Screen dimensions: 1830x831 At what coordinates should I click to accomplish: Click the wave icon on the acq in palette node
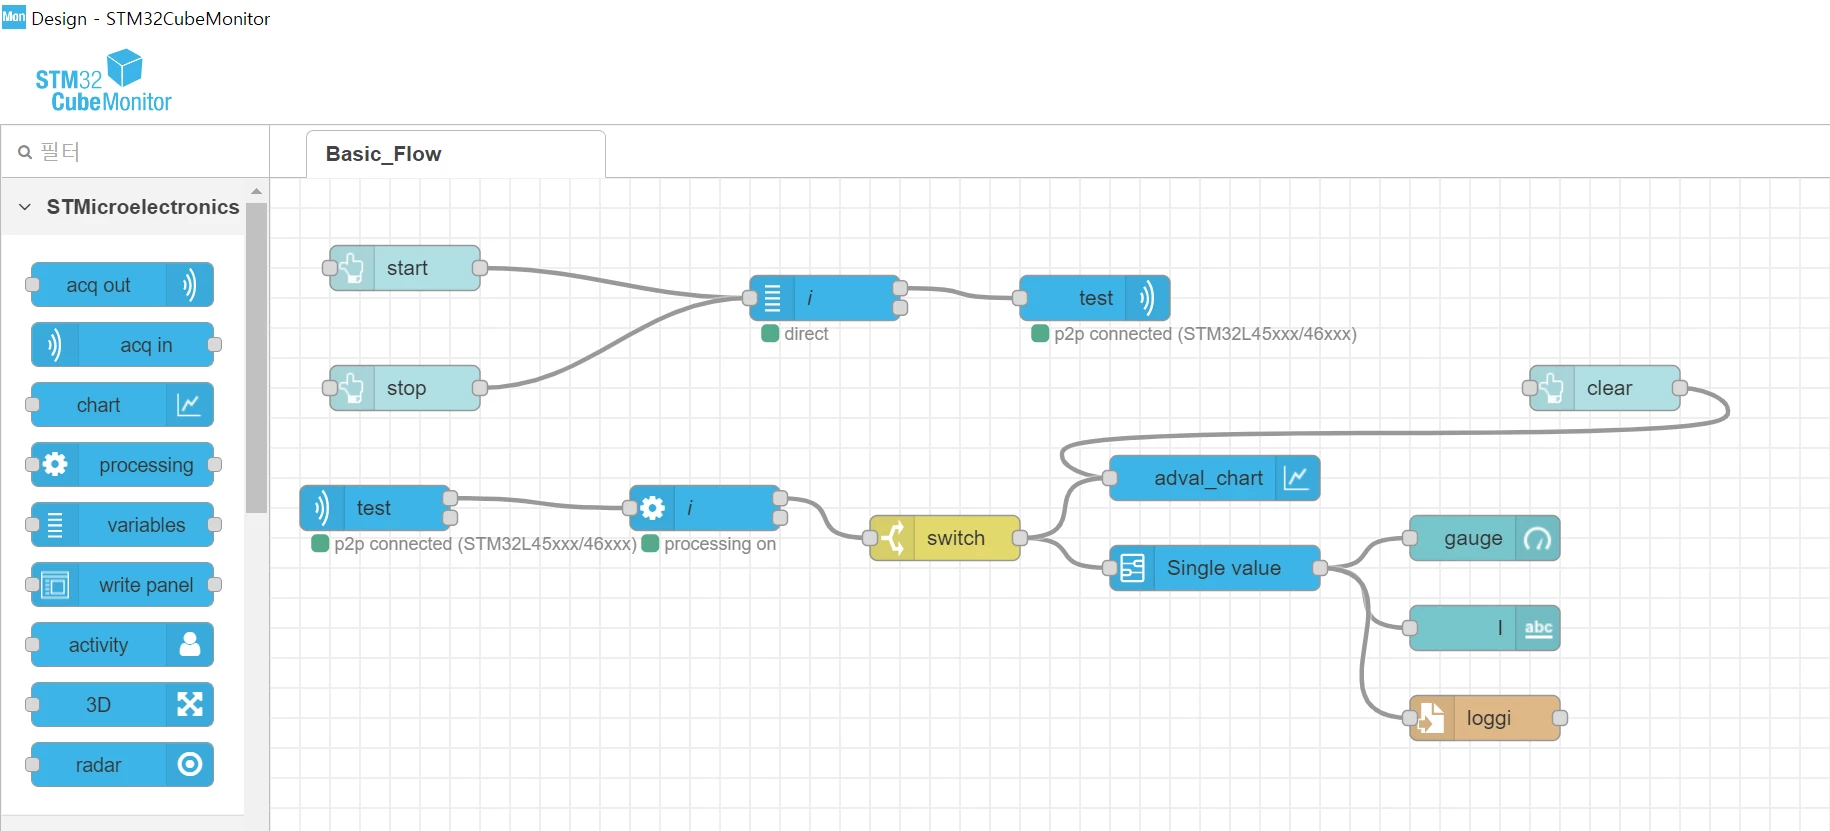[55, 345]
